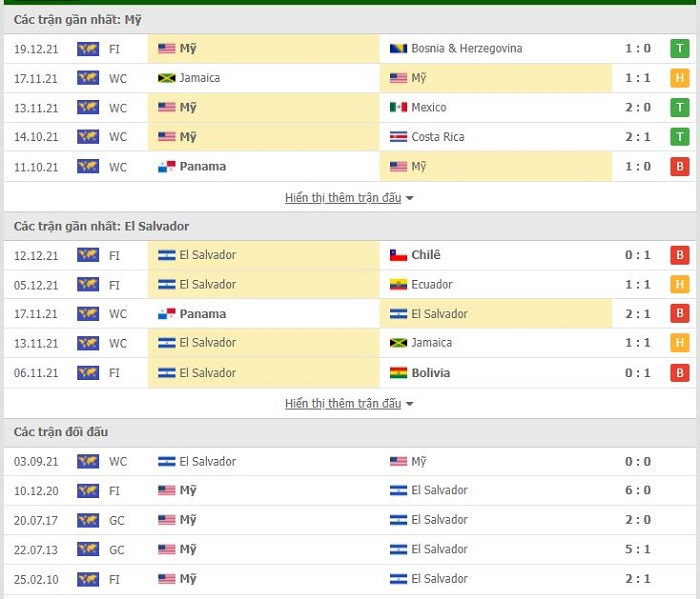Image resolution: width=700 pixels, height=599 pixels.
Task: Click the Bosnia & Herzegovina flag icon
Action: pos(398,48)
